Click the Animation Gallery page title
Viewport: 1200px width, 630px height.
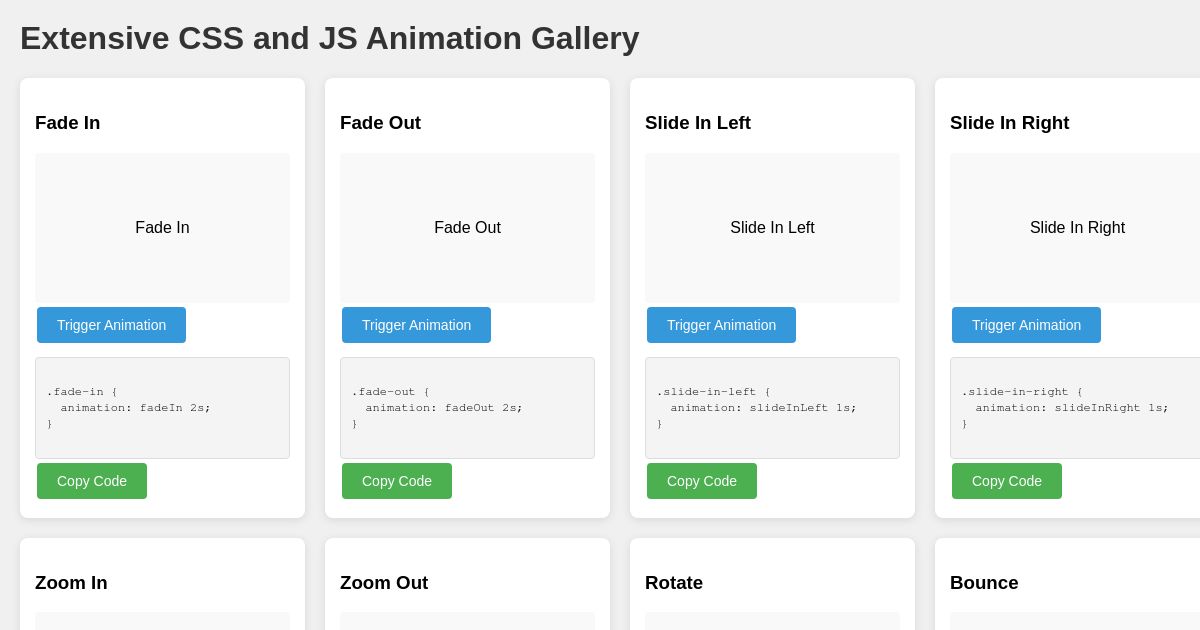click(x=329, y=38)
